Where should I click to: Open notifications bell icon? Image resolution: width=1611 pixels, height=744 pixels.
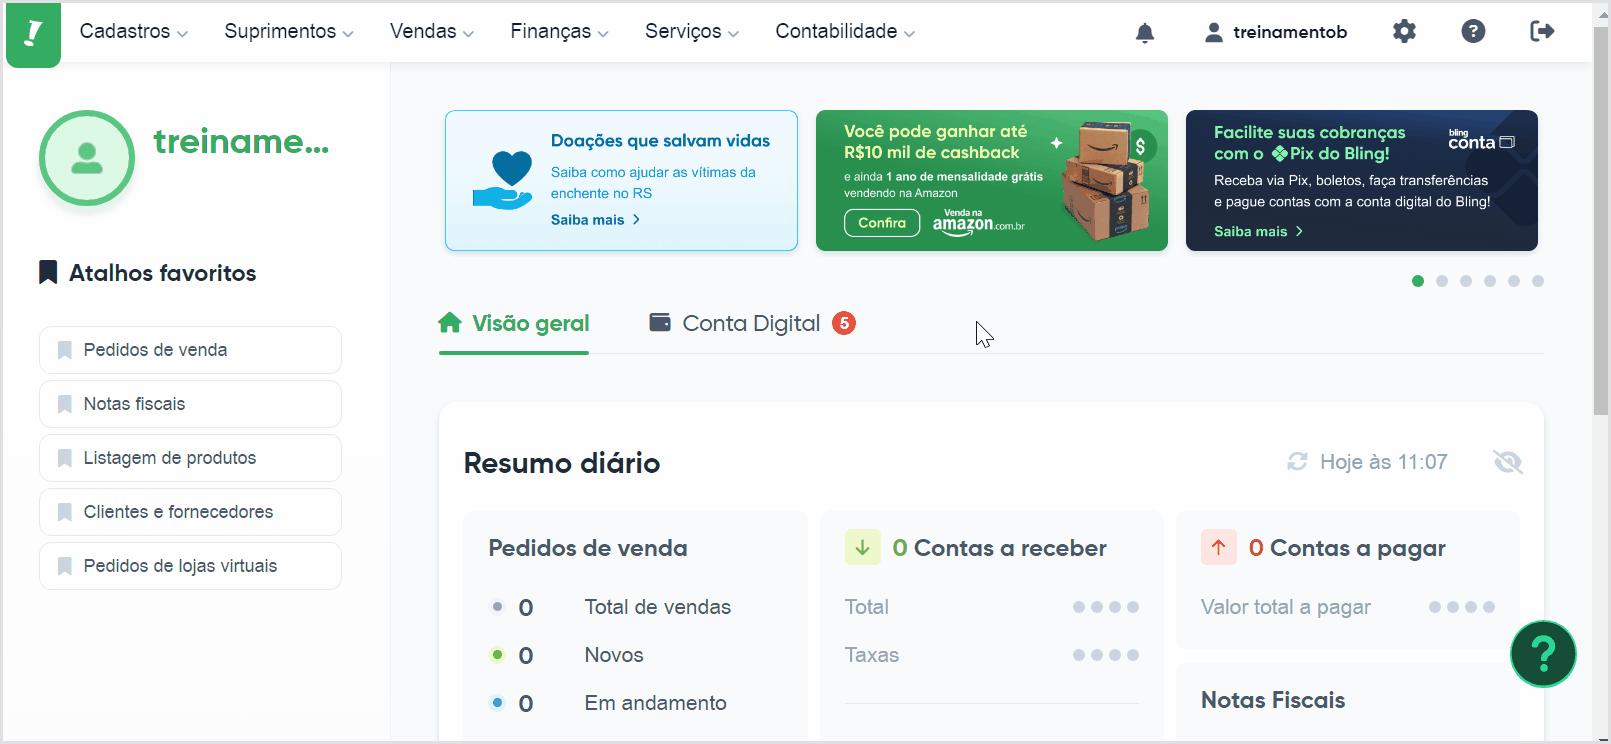click(1145, 32)
